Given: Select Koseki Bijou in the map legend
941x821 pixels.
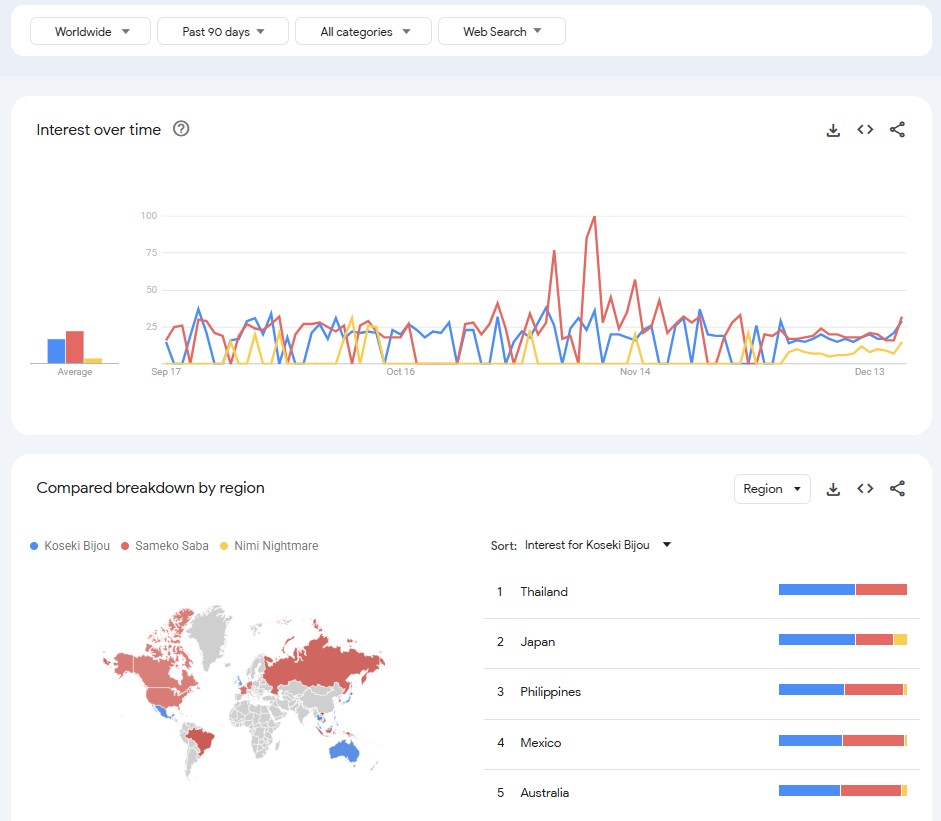Looking at the screenshot, I should pos(70,546).
